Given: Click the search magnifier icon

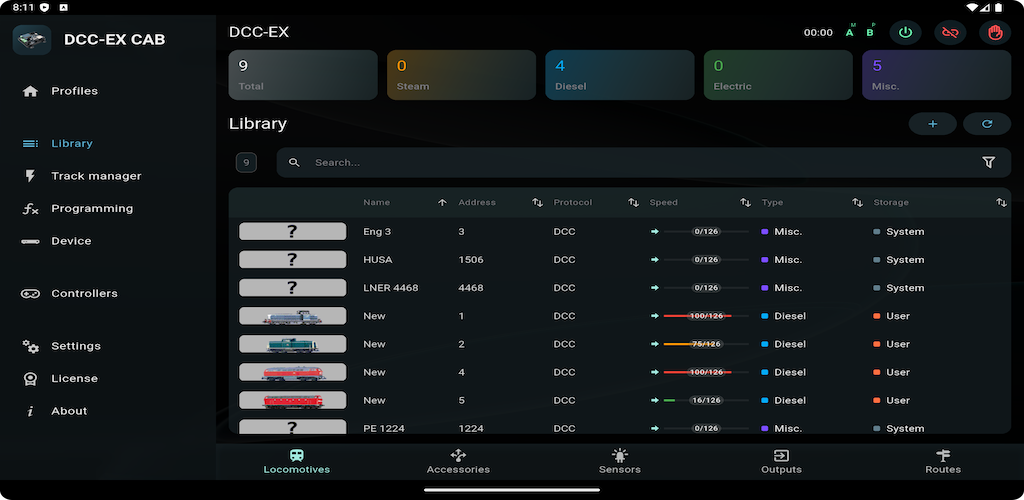Looking at the screenshot, I should point(295,163).
